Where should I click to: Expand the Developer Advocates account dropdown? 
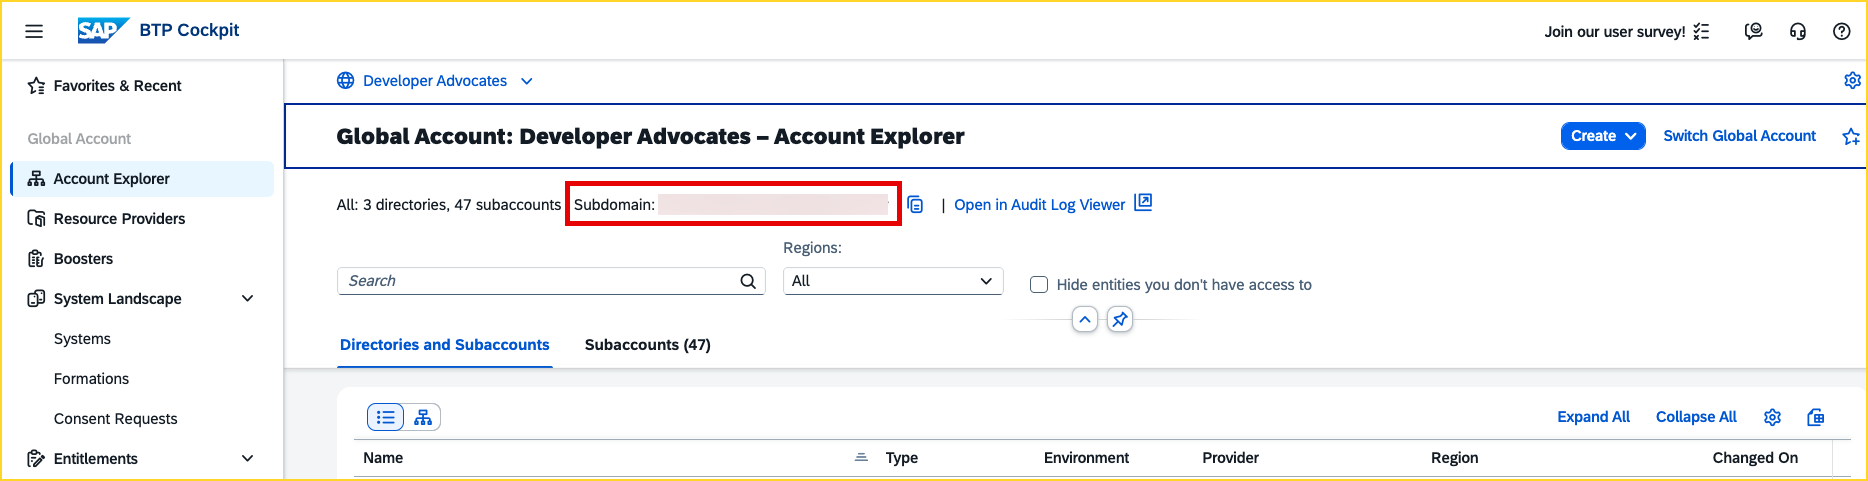coord(527,81)
